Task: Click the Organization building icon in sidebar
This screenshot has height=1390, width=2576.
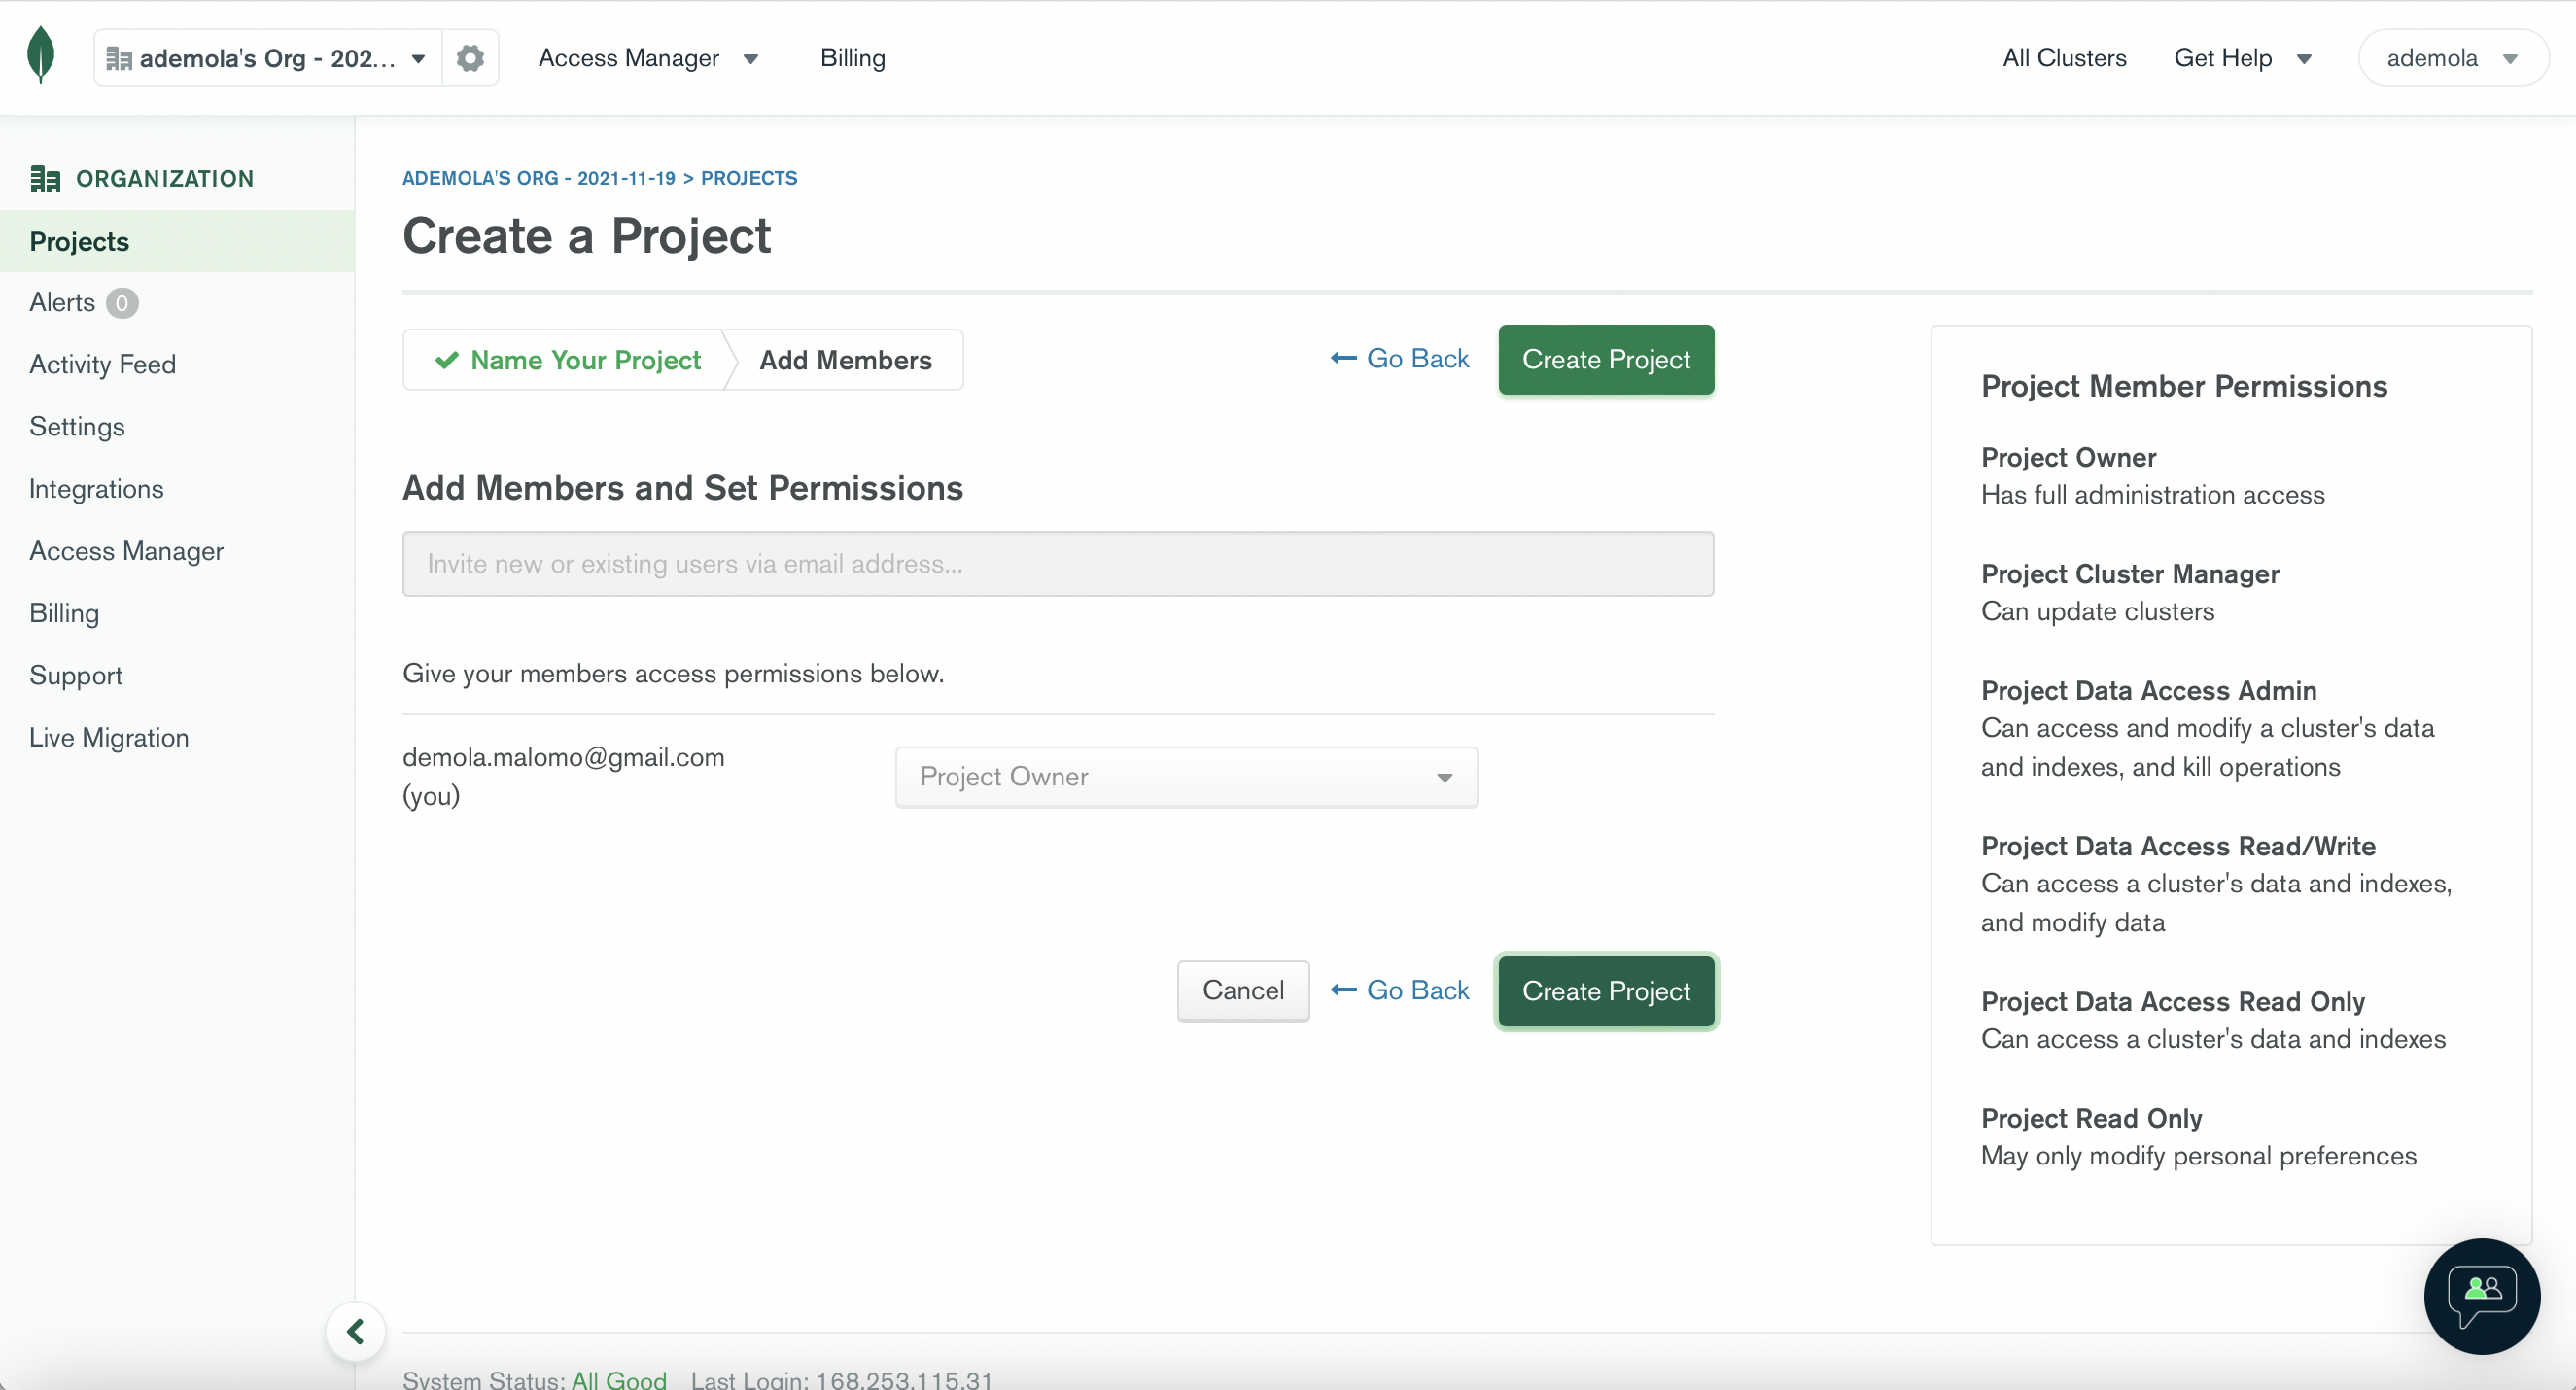Action: tap(45, 179)
